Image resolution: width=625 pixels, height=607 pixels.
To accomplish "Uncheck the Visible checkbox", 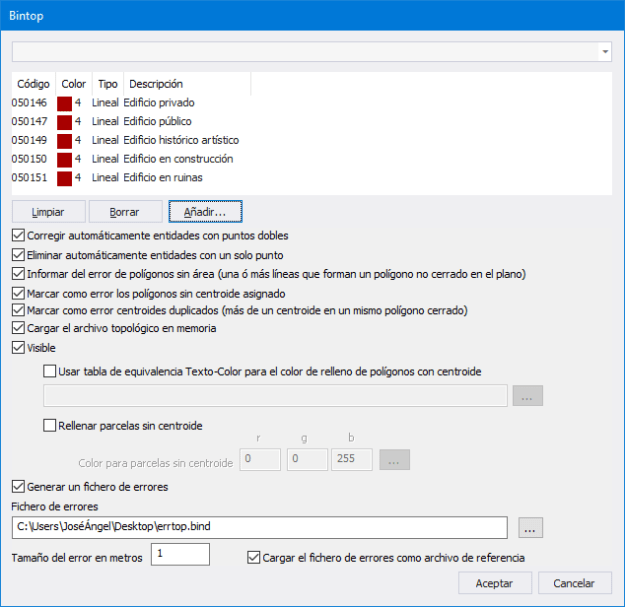I will click(x=18, y=348).
